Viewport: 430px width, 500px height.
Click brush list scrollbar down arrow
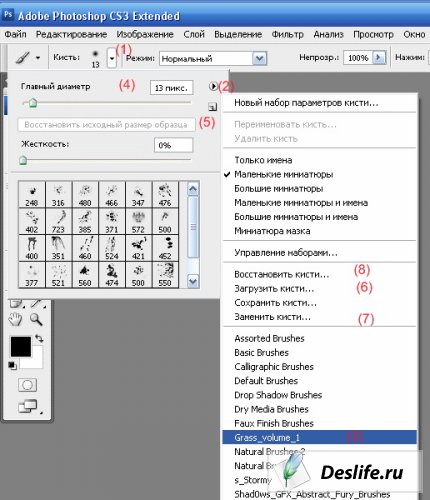(x=193, y=281)
